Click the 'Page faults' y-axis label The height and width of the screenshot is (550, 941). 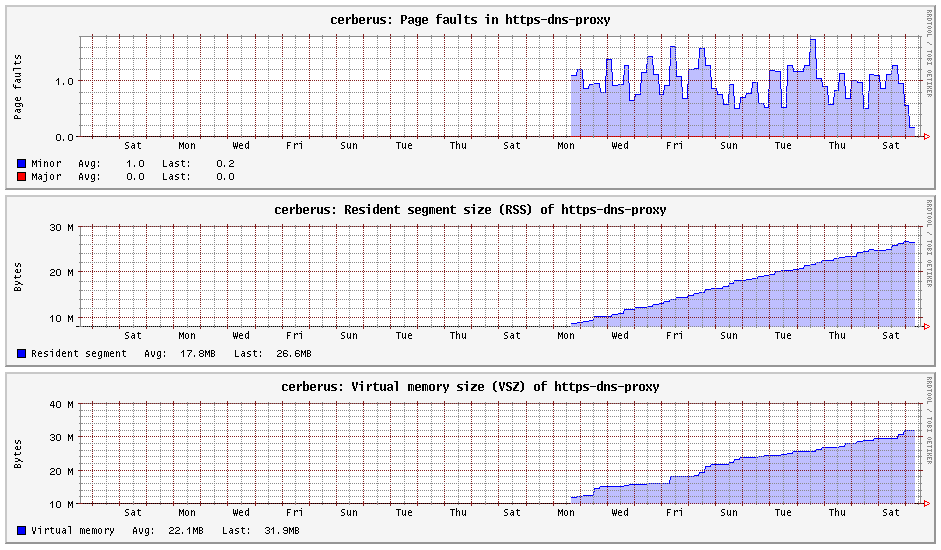click(17, 87)
